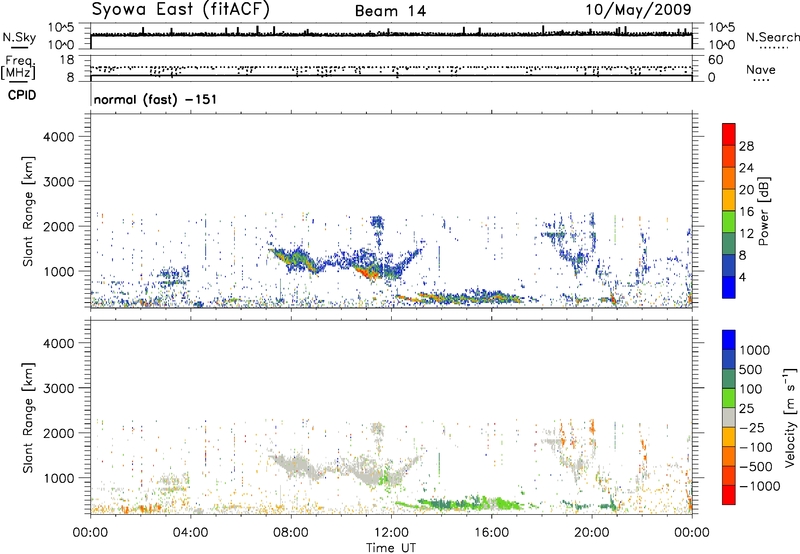Click the gray segment of the Velocity color bar
800x554 pixels.
(x=729, y=418)
